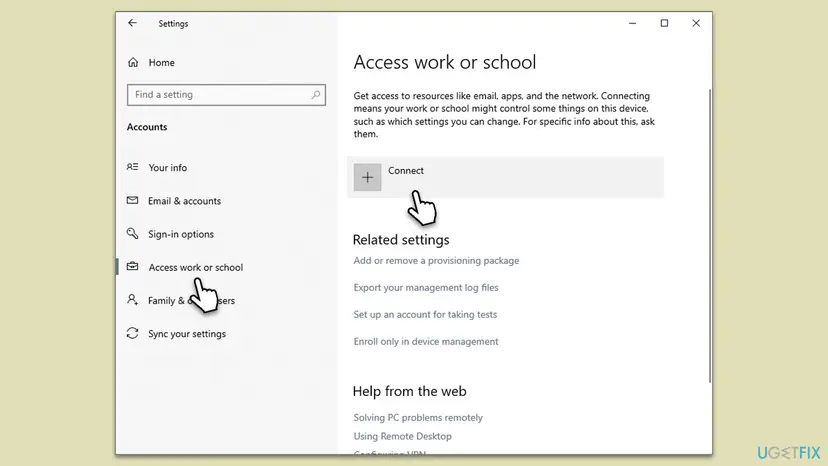Open Access work or school section
Image resolution: width=828 pixels, height=466 pixels.
pos(195,267)
